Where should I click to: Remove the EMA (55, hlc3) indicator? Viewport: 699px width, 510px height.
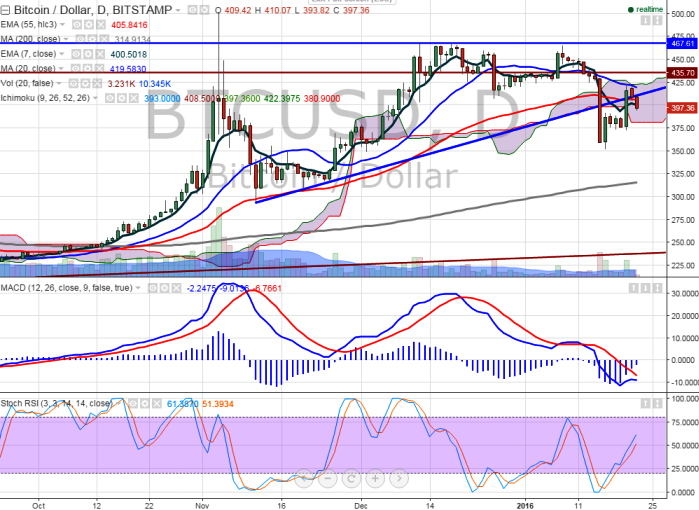[101, 25]
